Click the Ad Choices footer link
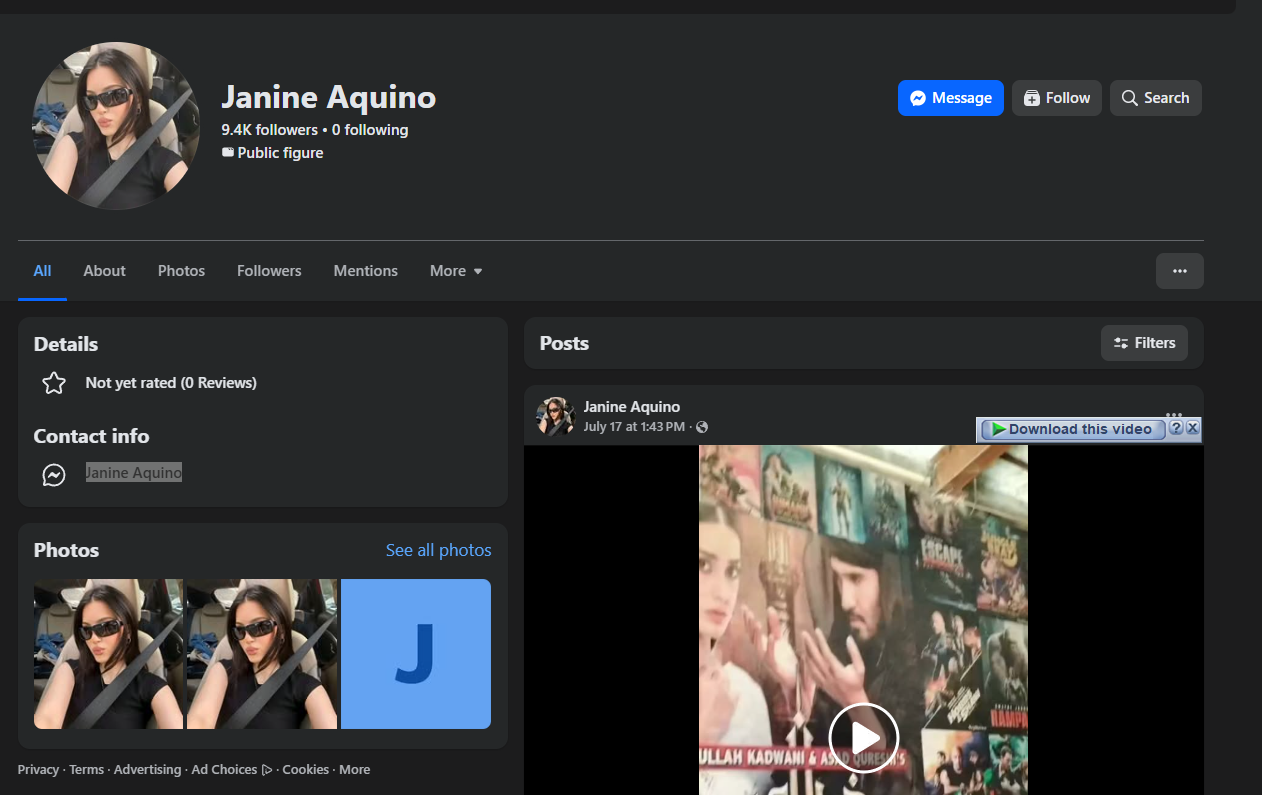Image resolution: width=1262 pixels, height=795 pixels. pos(232,769)
